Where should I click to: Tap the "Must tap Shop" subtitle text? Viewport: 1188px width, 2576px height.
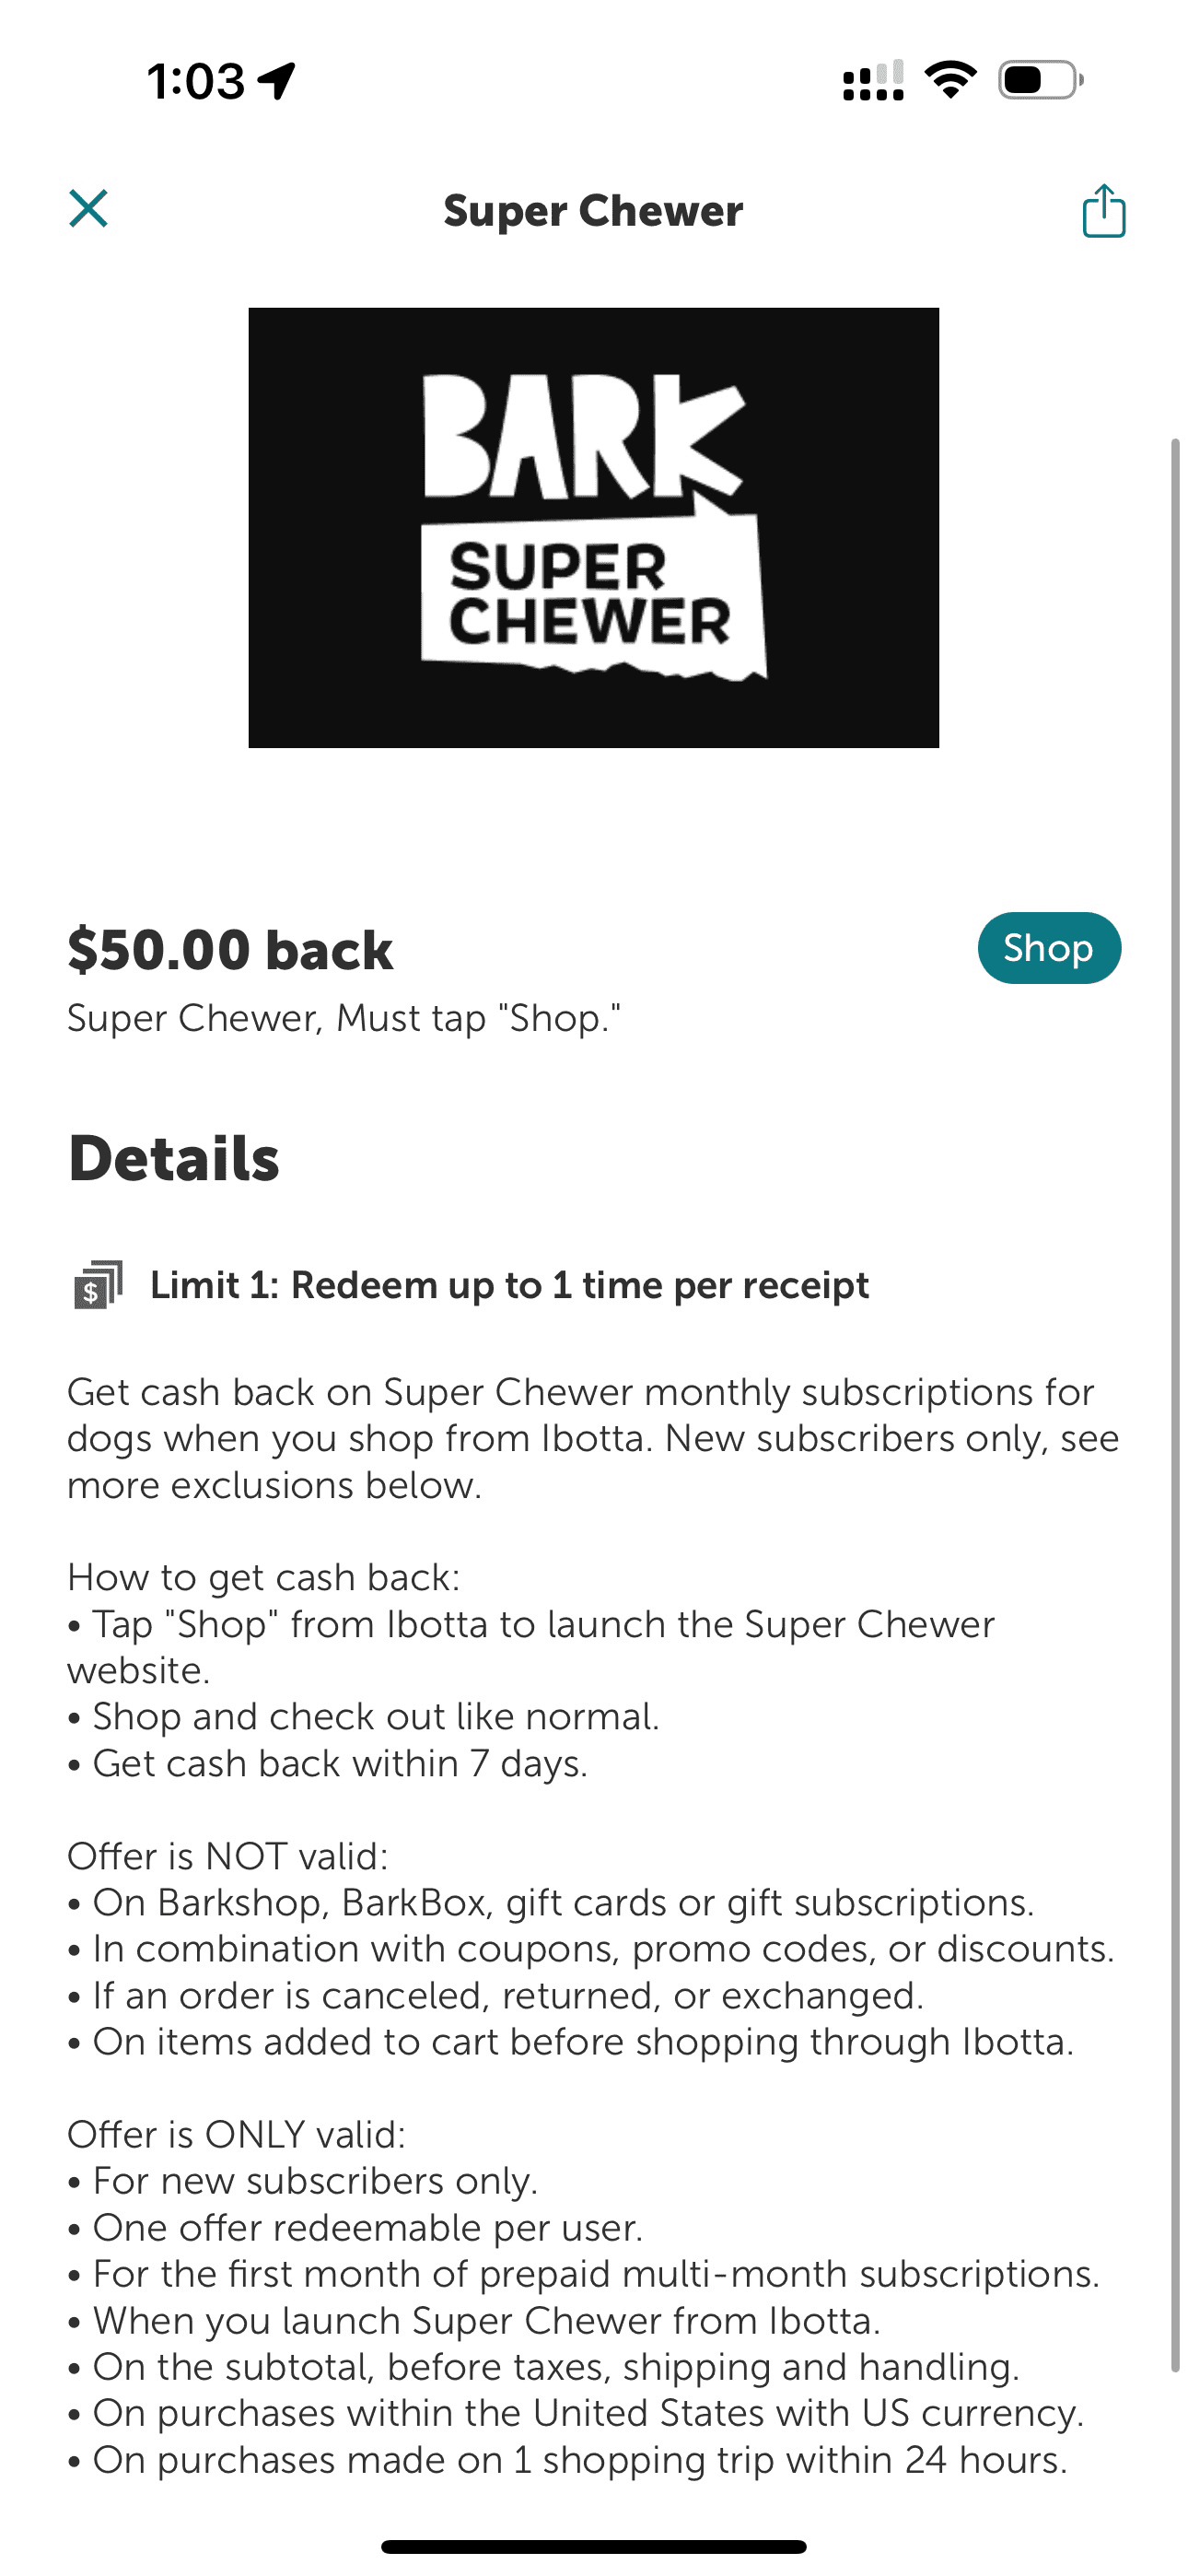(x=344, y=1018)
